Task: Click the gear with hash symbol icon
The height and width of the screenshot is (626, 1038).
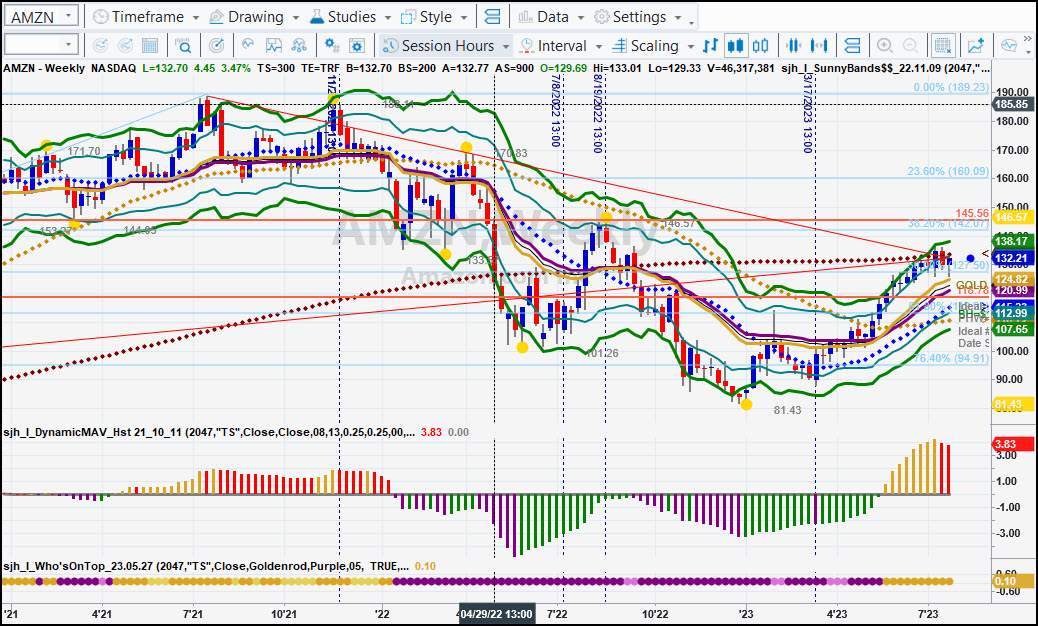Action: [x=332, y=45]
